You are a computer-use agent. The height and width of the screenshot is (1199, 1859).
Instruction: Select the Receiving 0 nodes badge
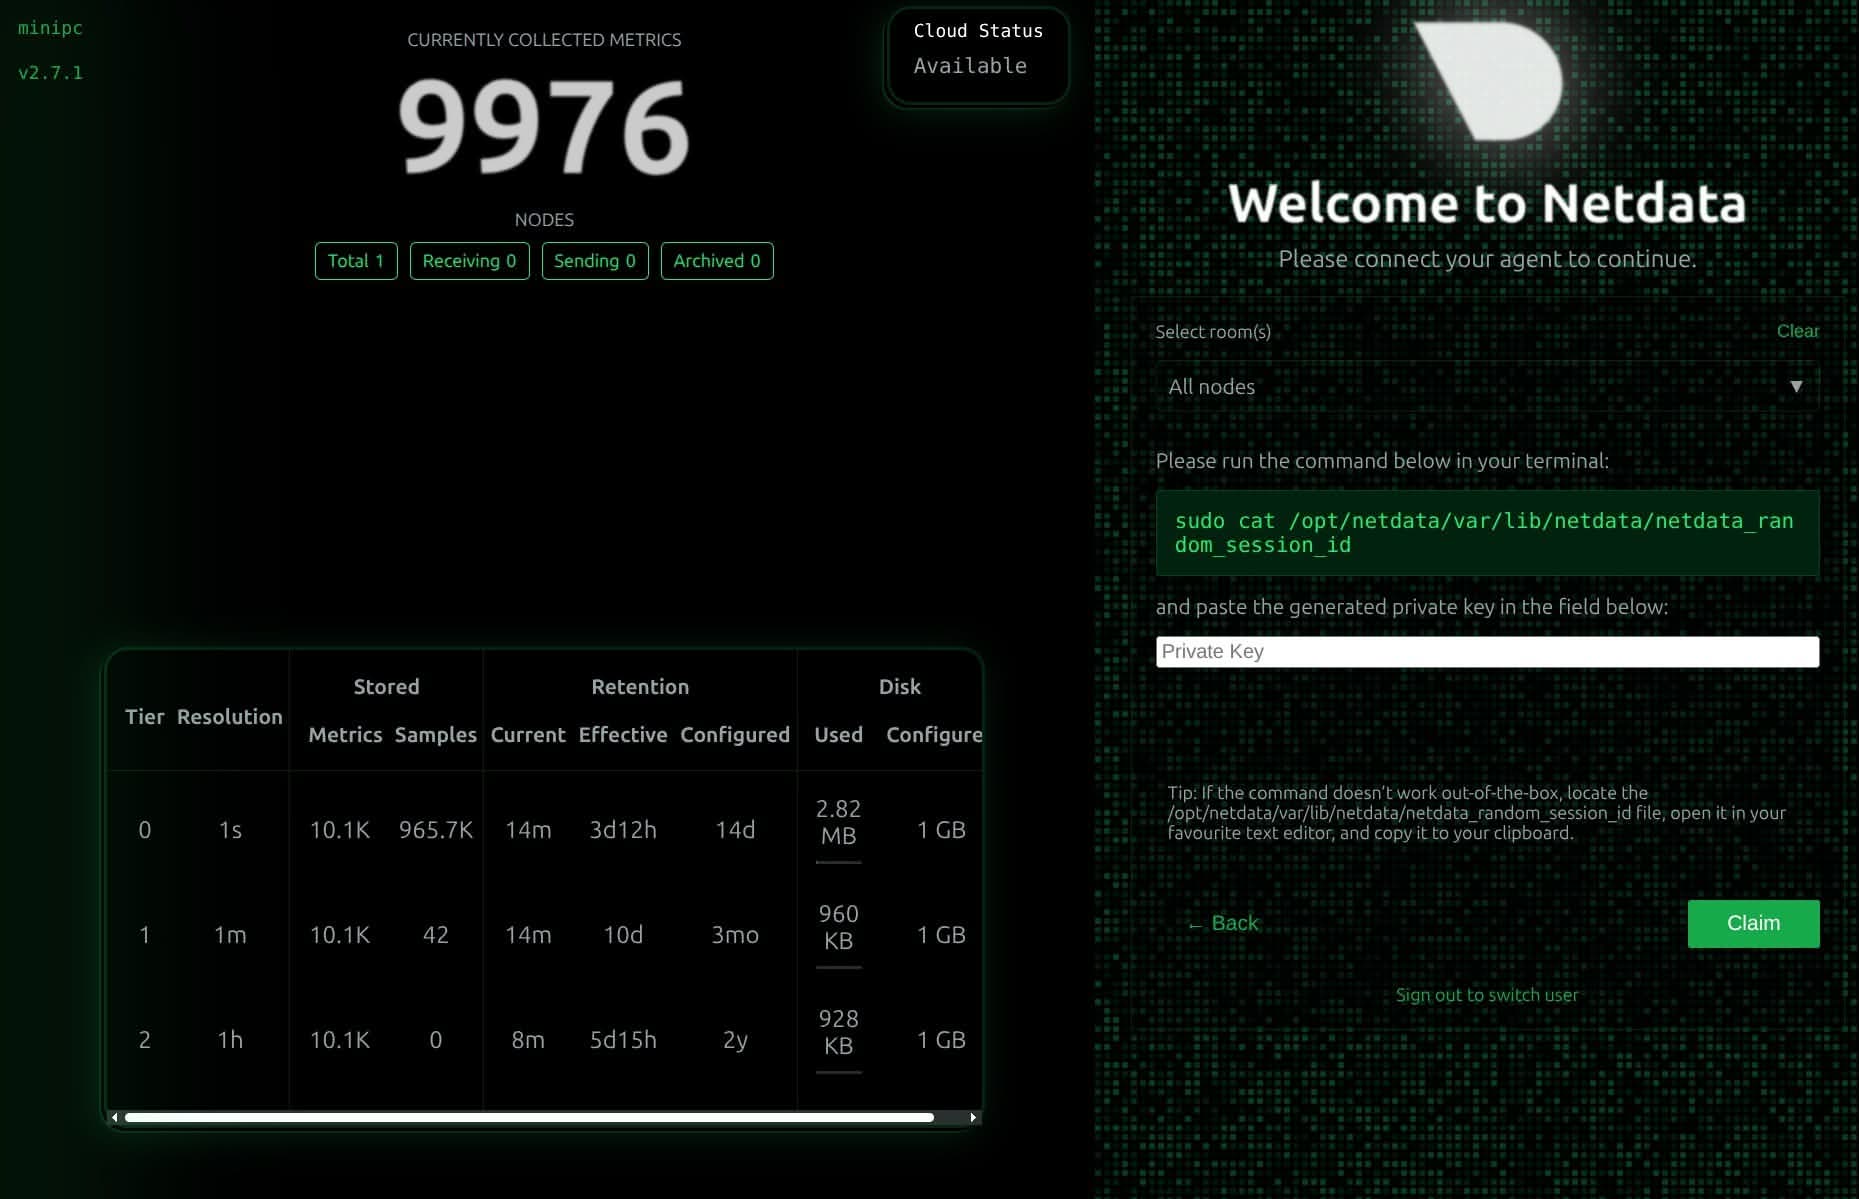tap(469, 261)
